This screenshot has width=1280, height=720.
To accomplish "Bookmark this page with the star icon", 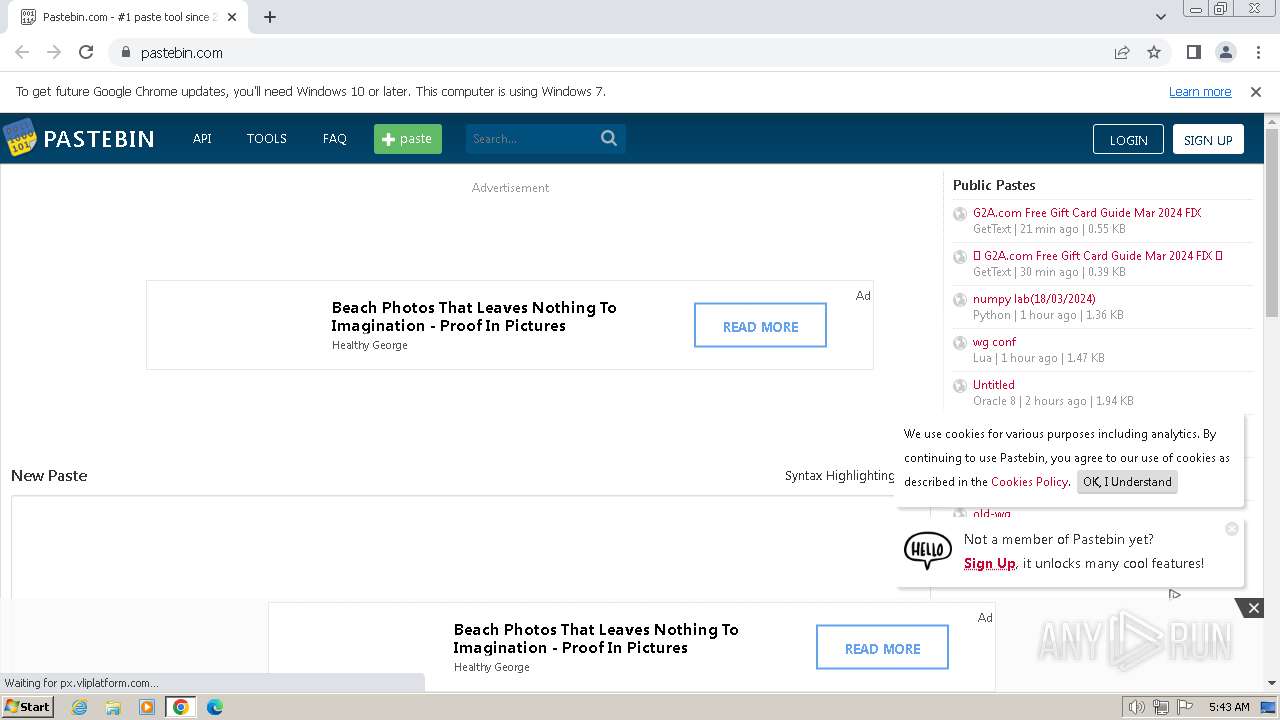I will [1154, 52].
